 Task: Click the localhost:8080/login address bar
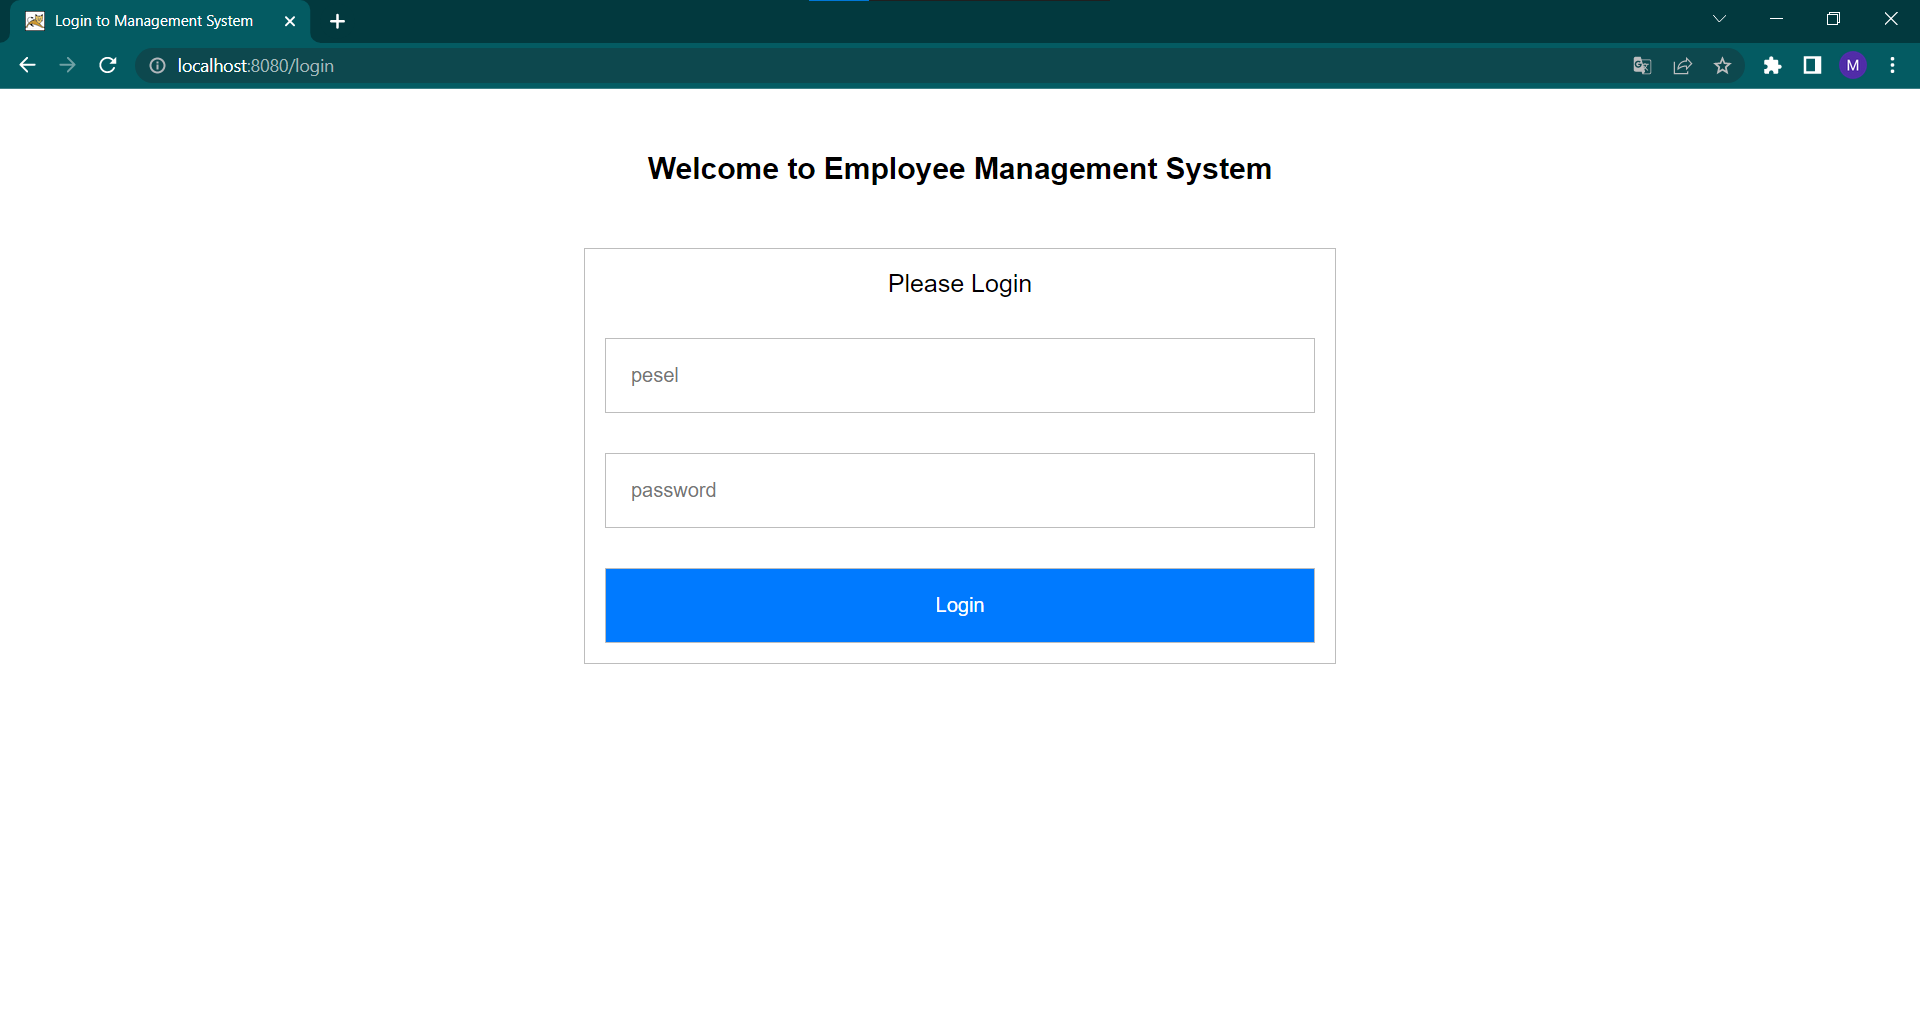tap(256, 65)
